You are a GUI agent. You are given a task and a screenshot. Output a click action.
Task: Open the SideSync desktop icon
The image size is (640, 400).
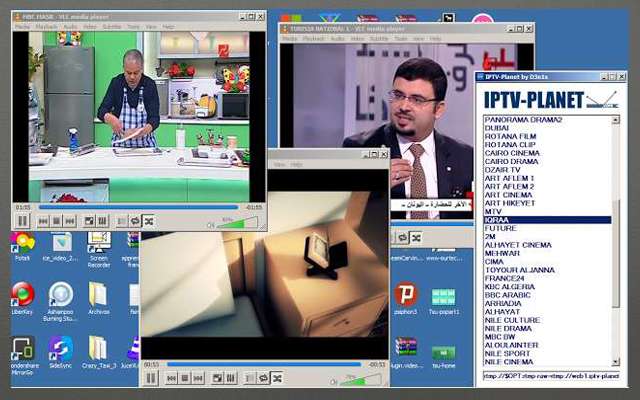pos(60,352)
